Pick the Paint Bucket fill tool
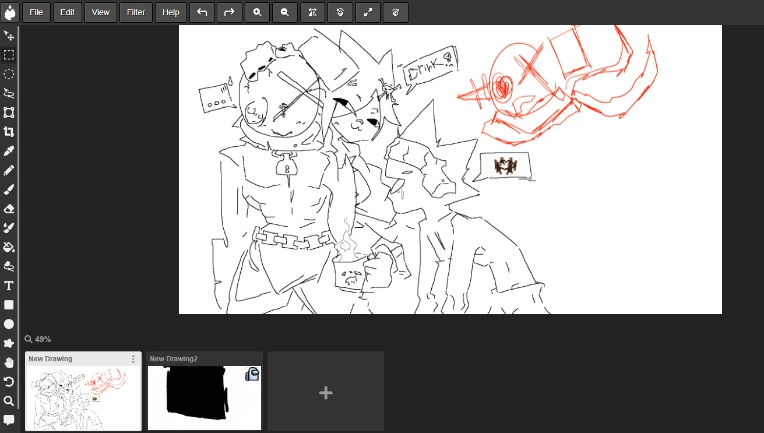Viewport: 764px width, 433px height. (x=9, y=247)
